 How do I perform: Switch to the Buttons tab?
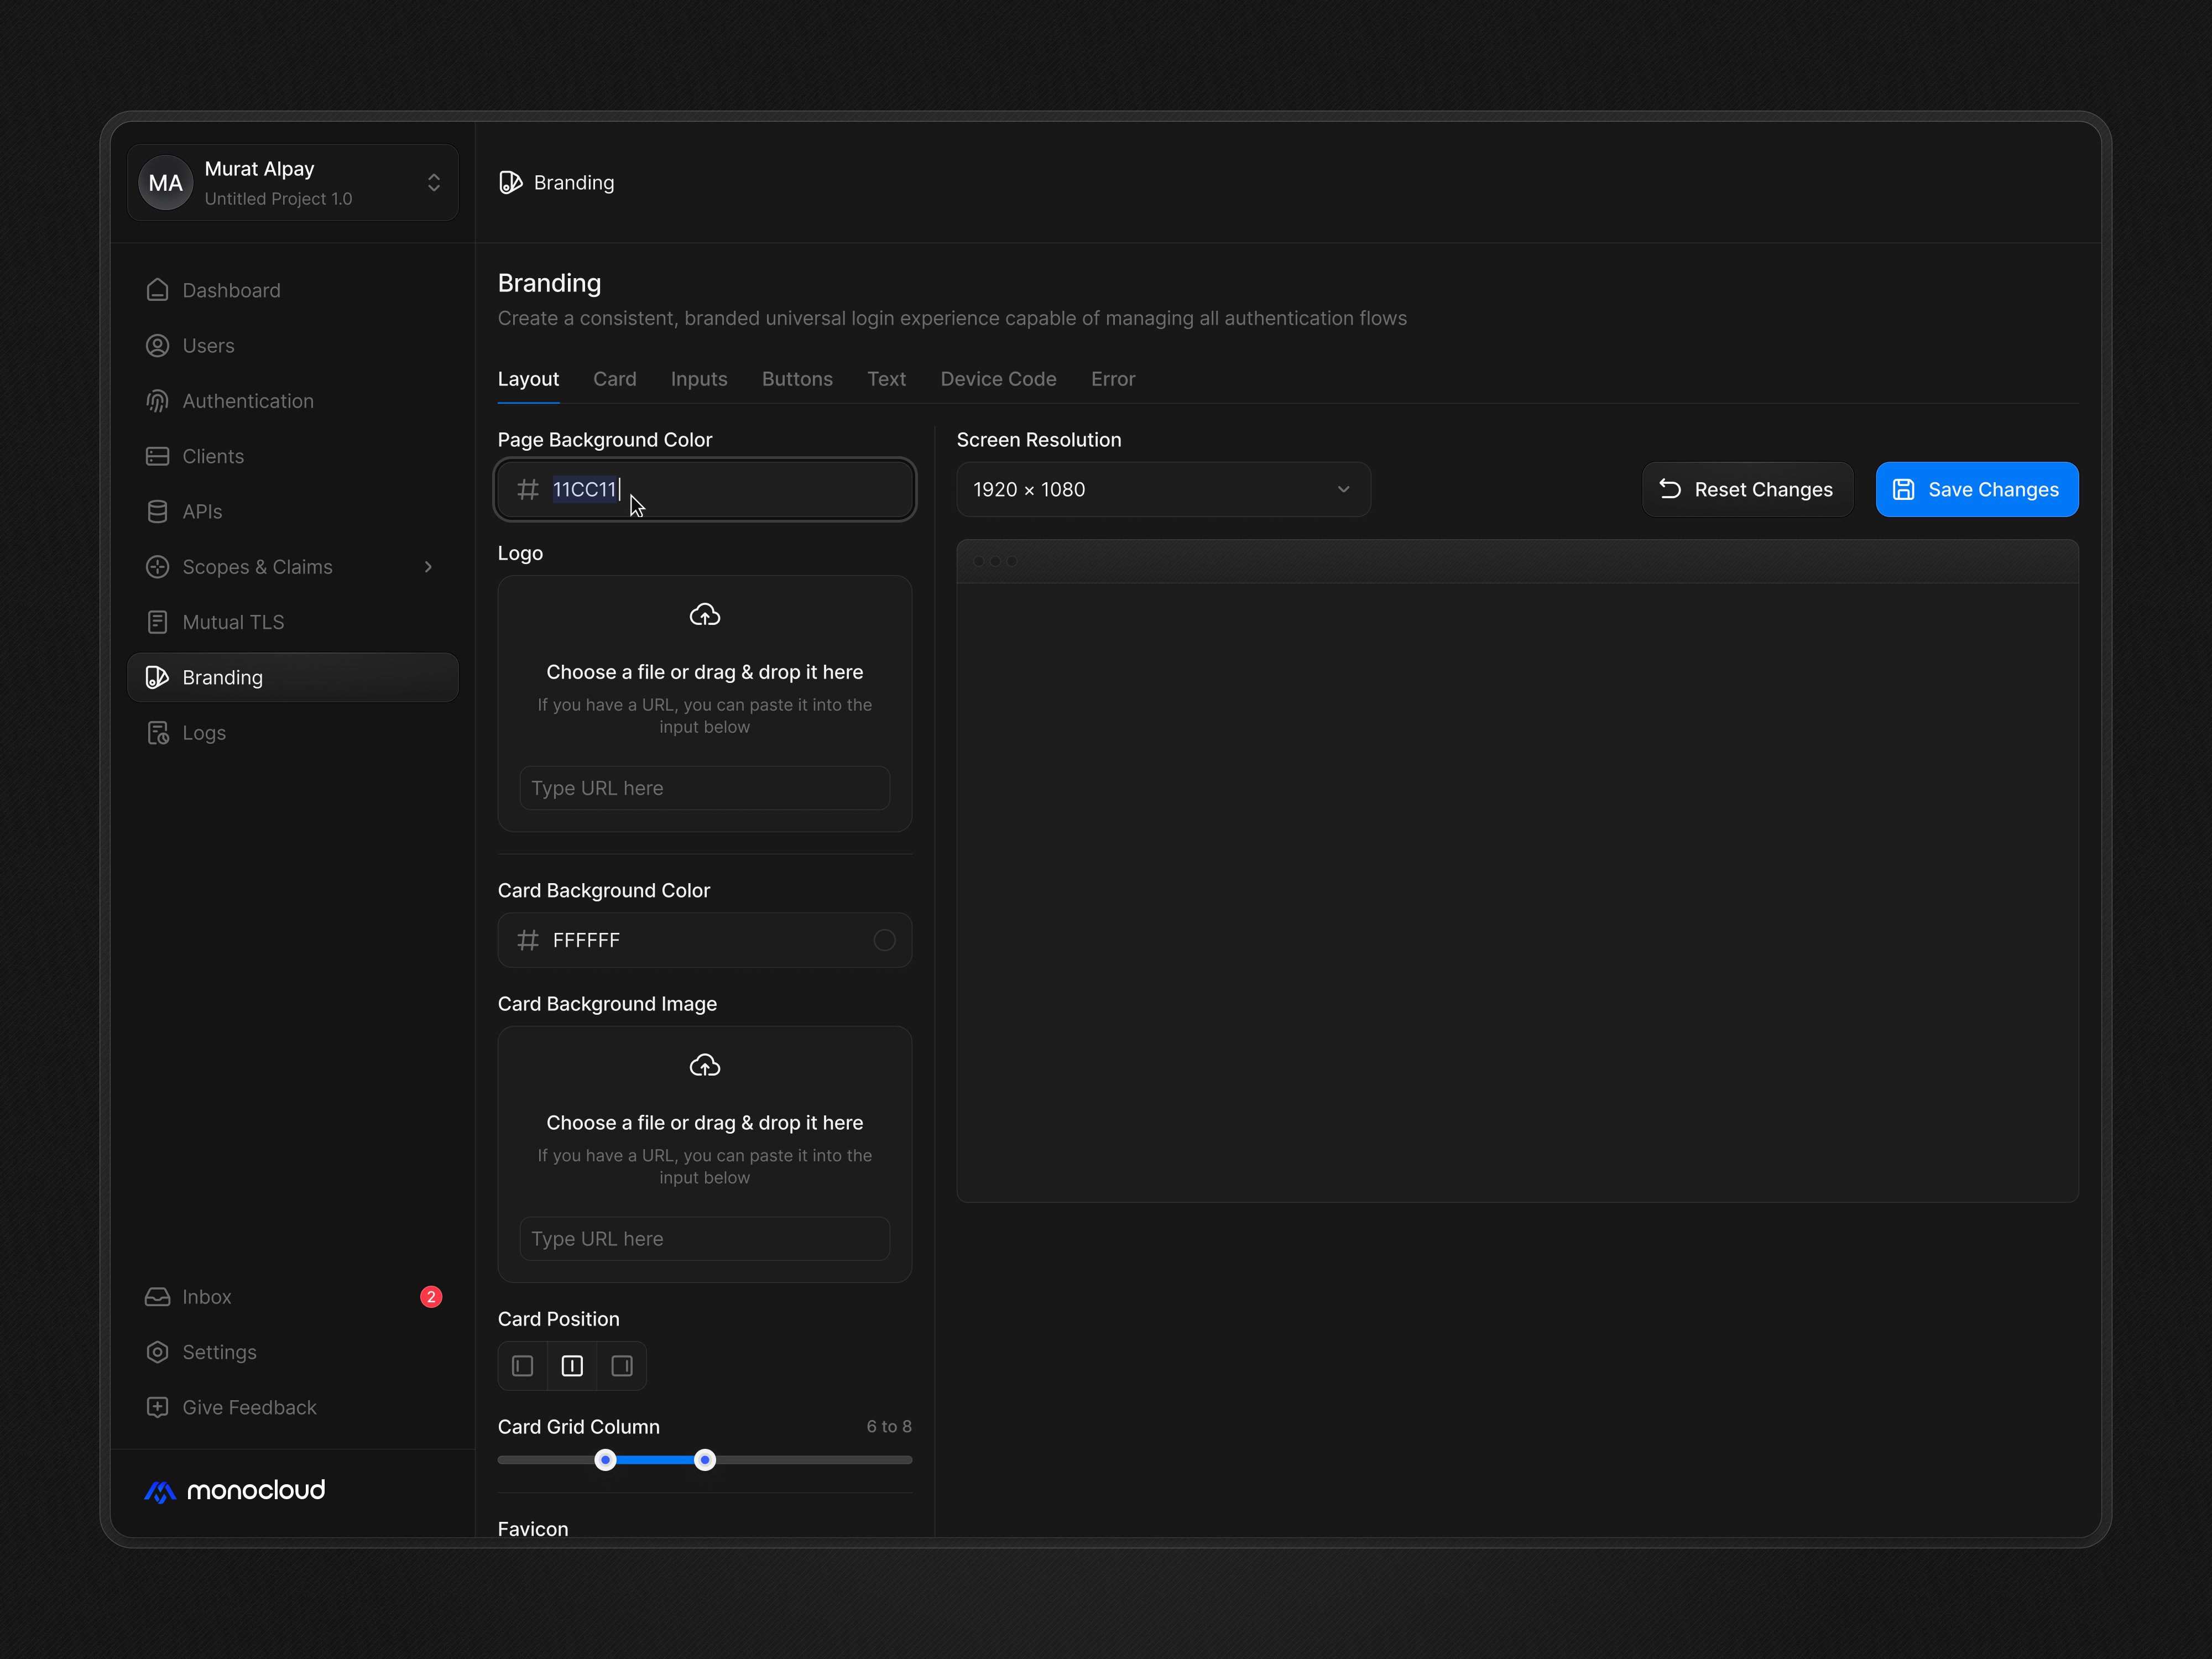tap(797, 379)
